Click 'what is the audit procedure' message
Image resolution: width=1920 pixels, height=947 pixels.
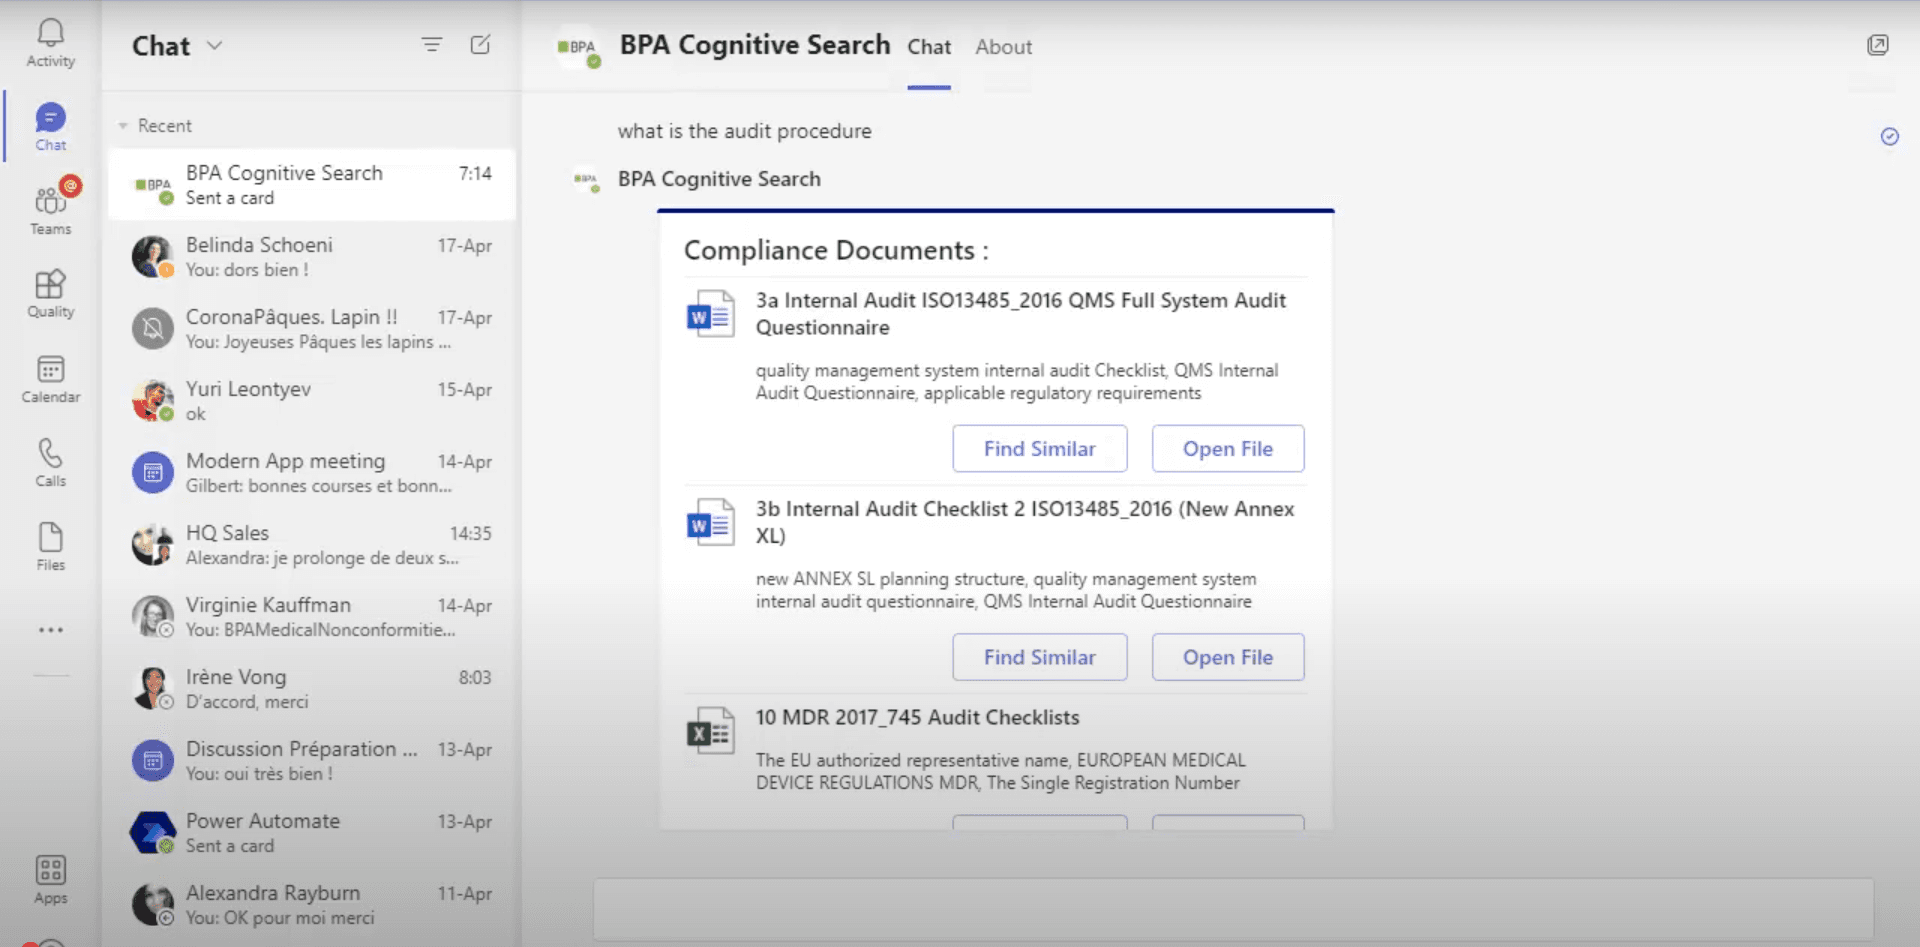click(744, 131)
